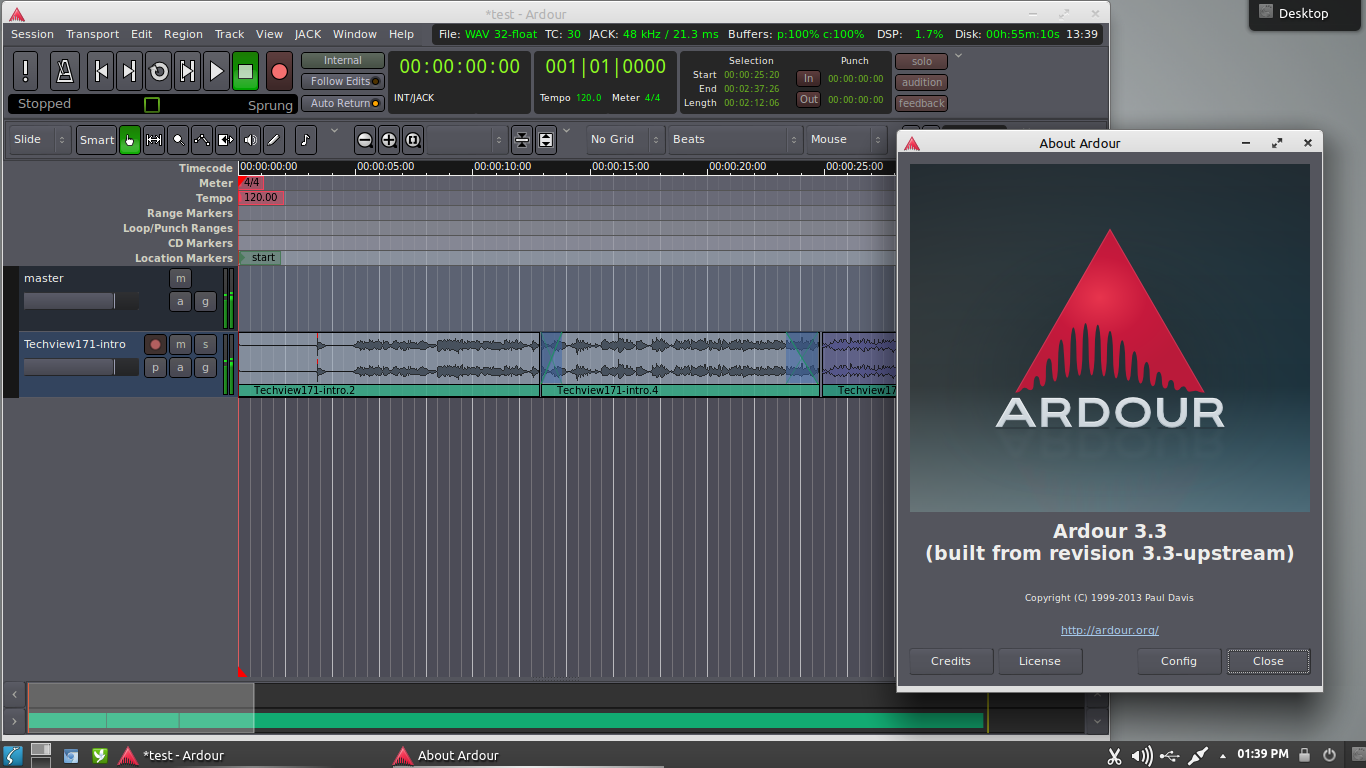Expand track heights

click(x=546, y=140)
